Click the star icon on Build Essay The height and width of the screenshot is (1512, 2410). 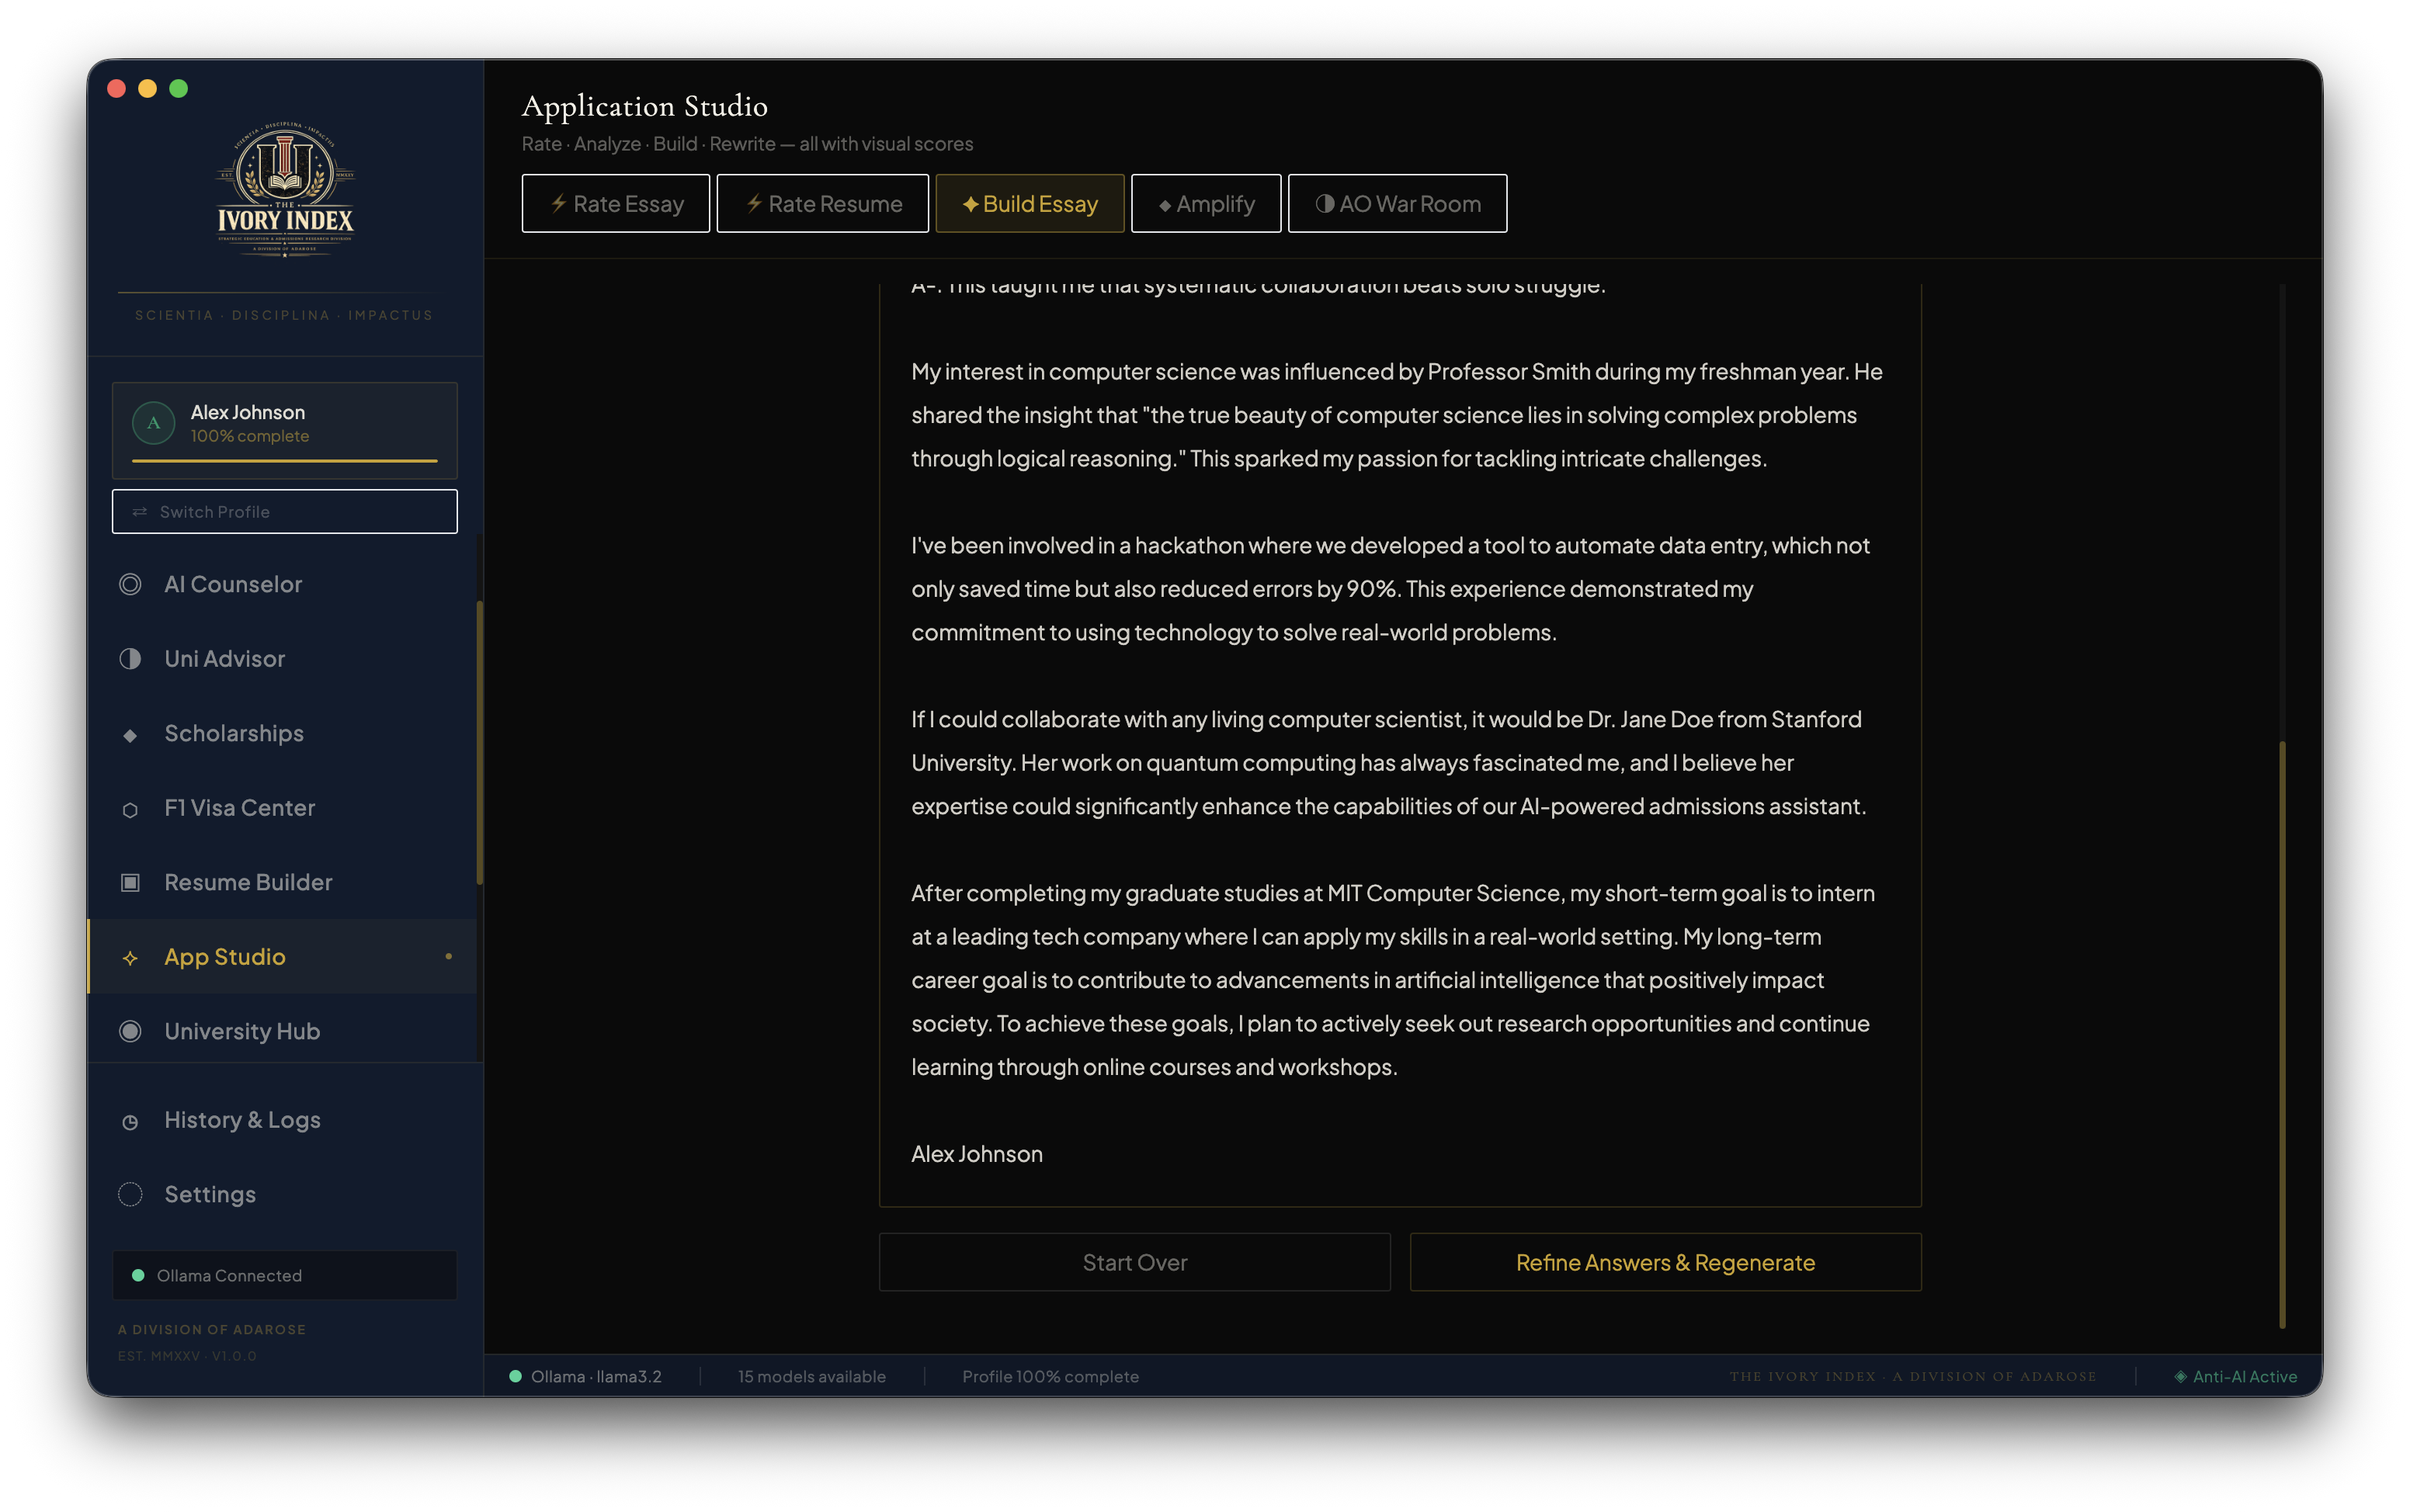(970, 204)
